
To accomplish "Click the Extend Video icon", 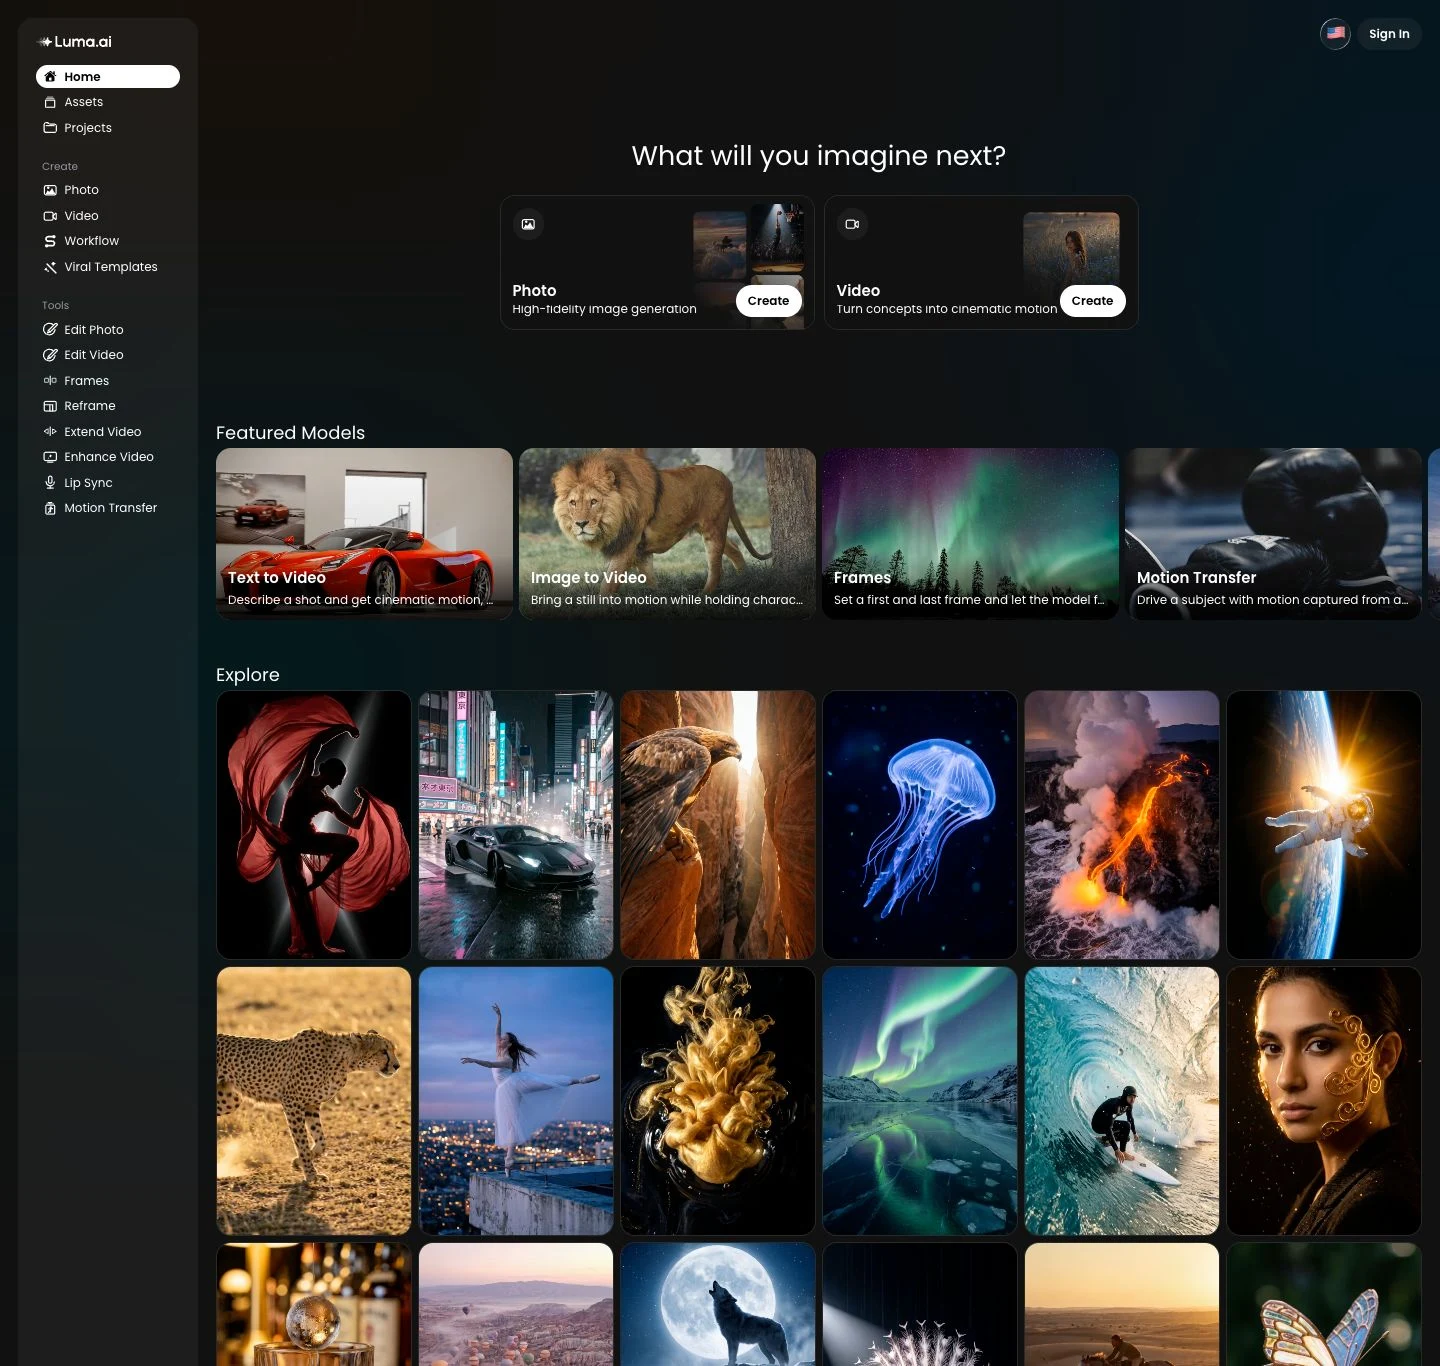I will (x=50, y=432).
